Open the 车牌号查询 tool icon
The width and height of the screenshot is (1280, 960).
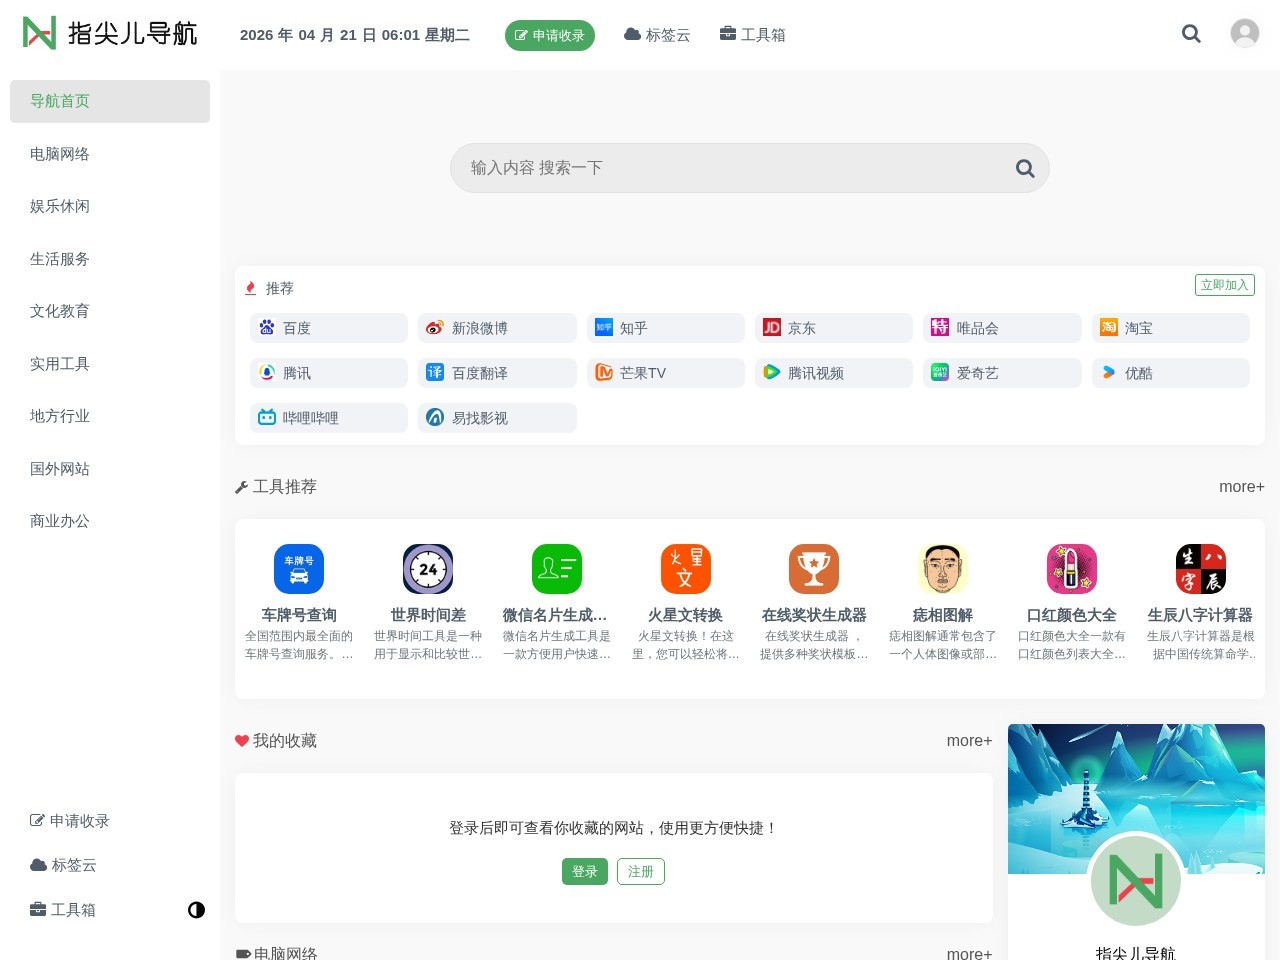pos(298,568)
